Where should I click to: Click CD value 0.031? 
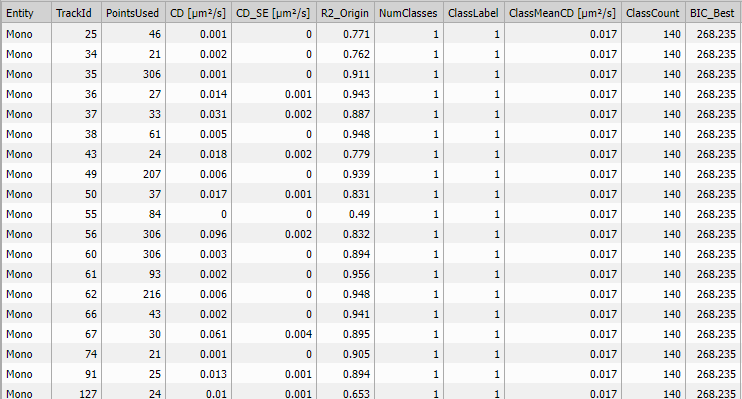213,114
